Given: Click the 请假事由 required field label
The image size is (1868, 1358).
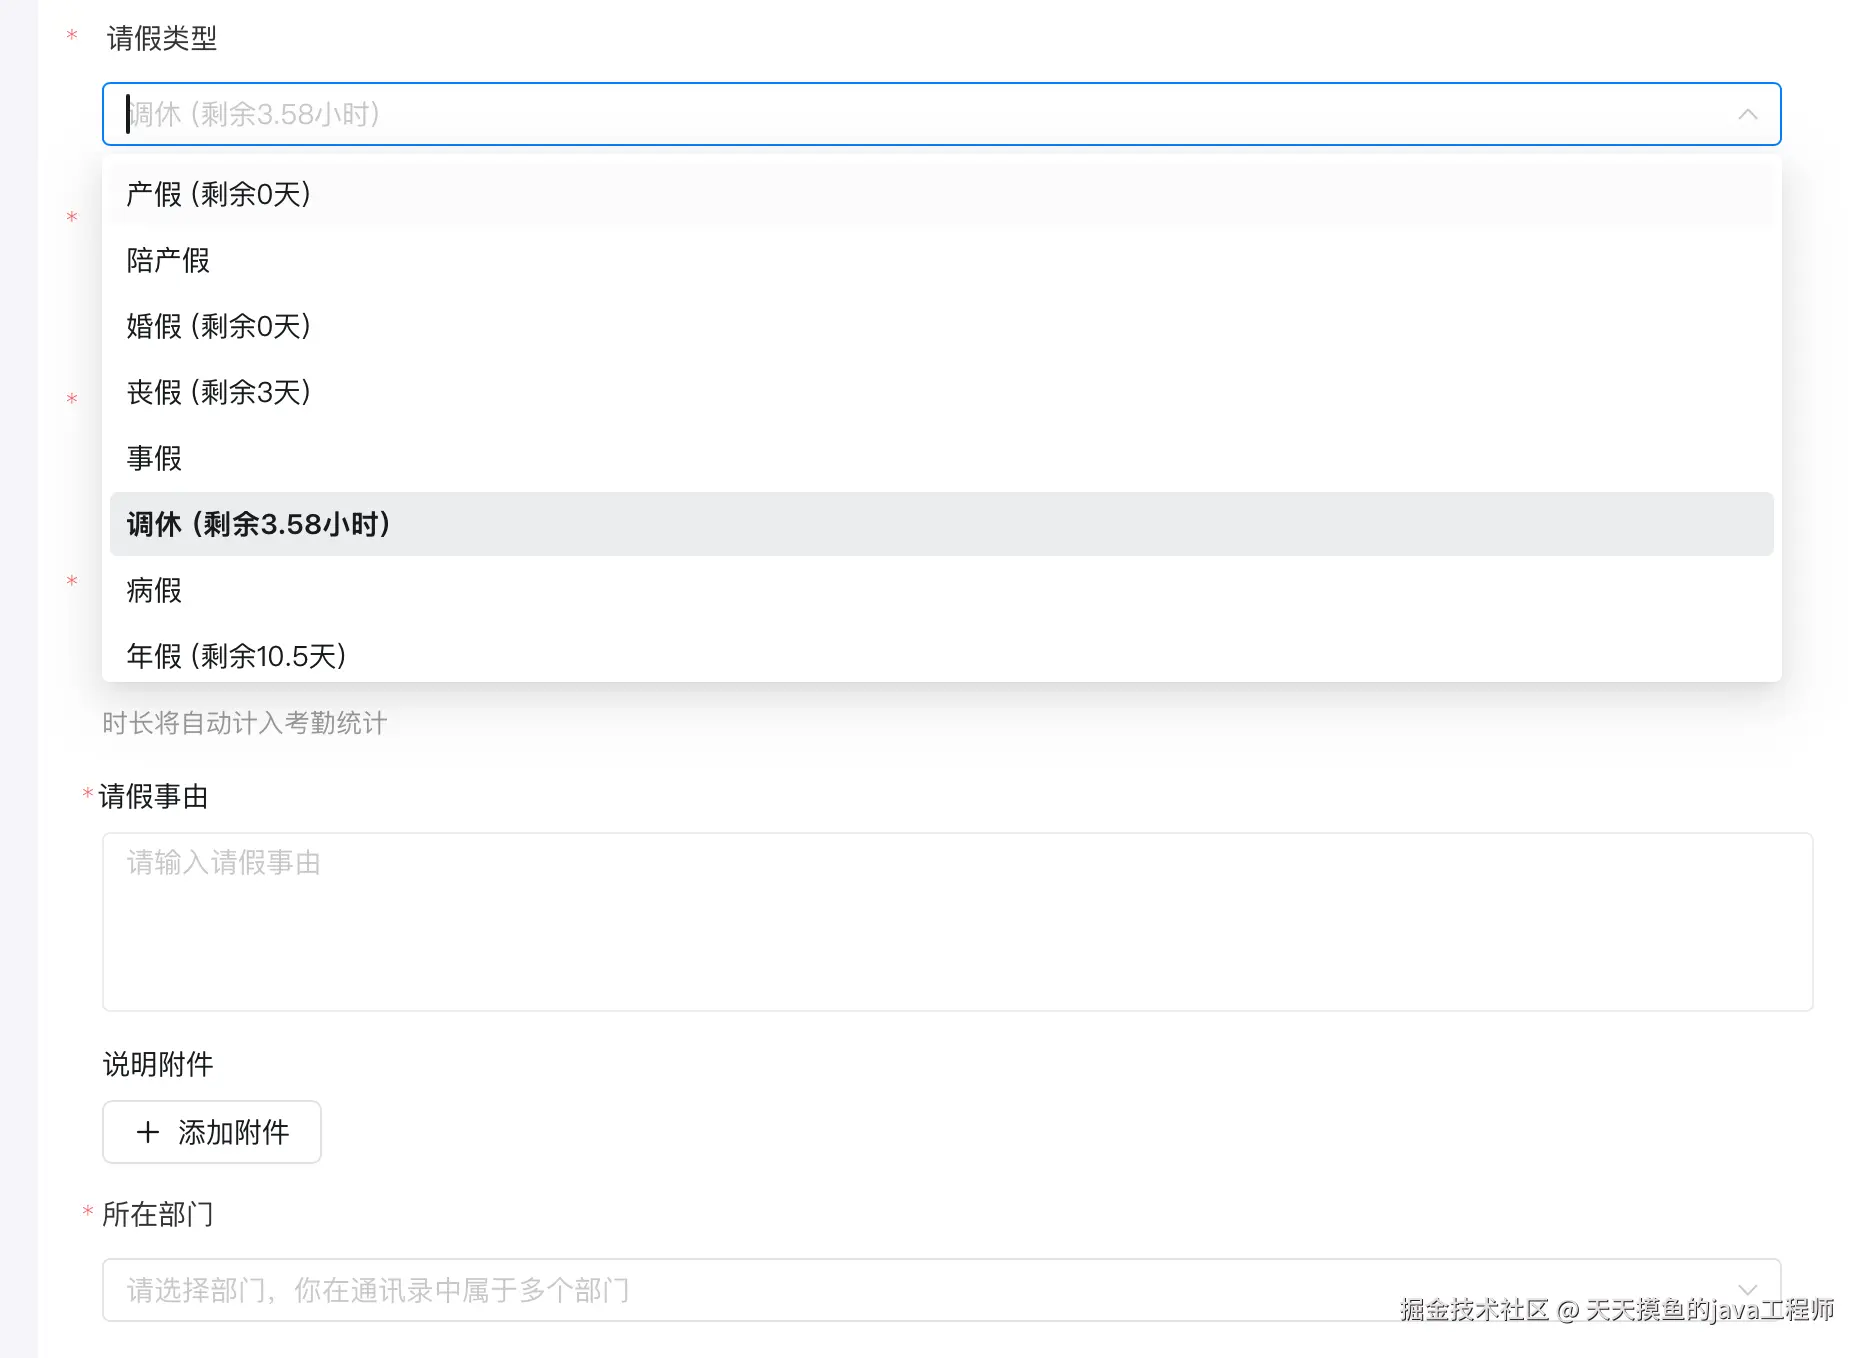Looking at the screenshot, I should click(x=150, y=795).
